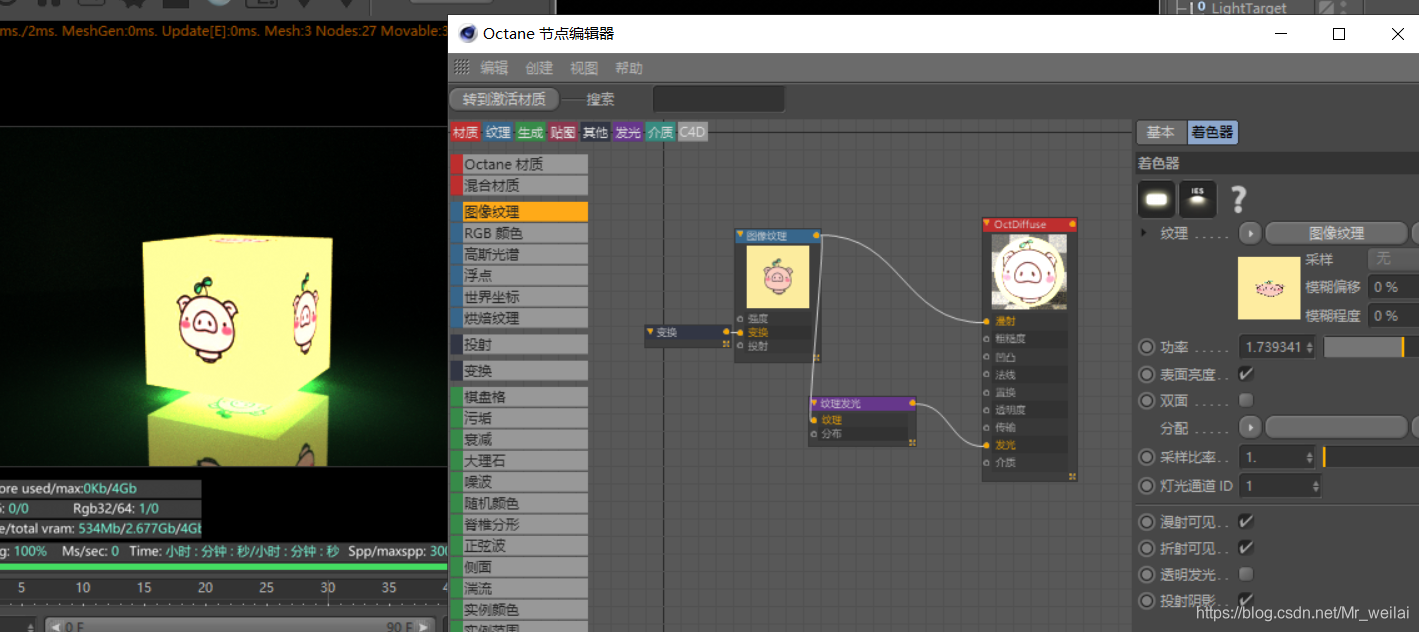This screenshot has width=1419, height=632.
Task: Click the 变换 node output port
Action: click(x=726, y=332)
